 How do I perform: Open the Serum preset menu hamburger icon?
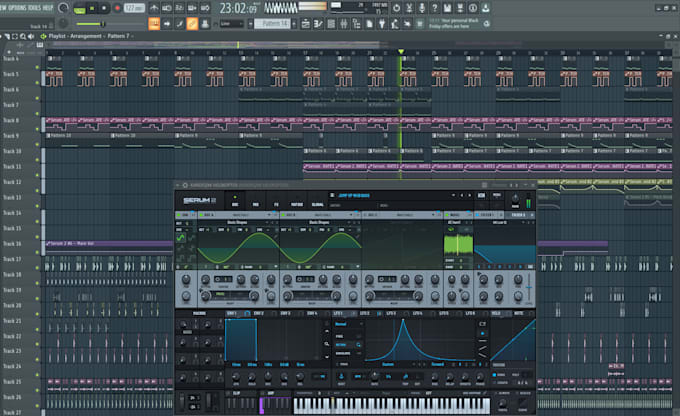(332, 195)
